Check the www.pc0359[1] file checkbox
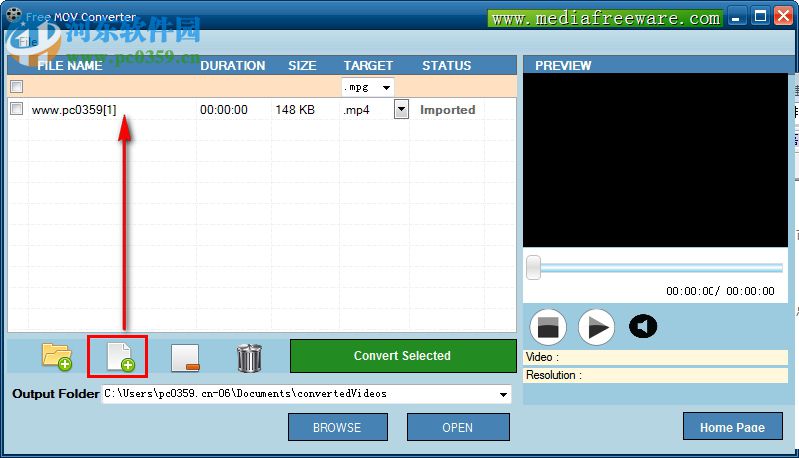The height and width of the screenshot is (458, 799). pyautogui.click(x=17, y=109)
